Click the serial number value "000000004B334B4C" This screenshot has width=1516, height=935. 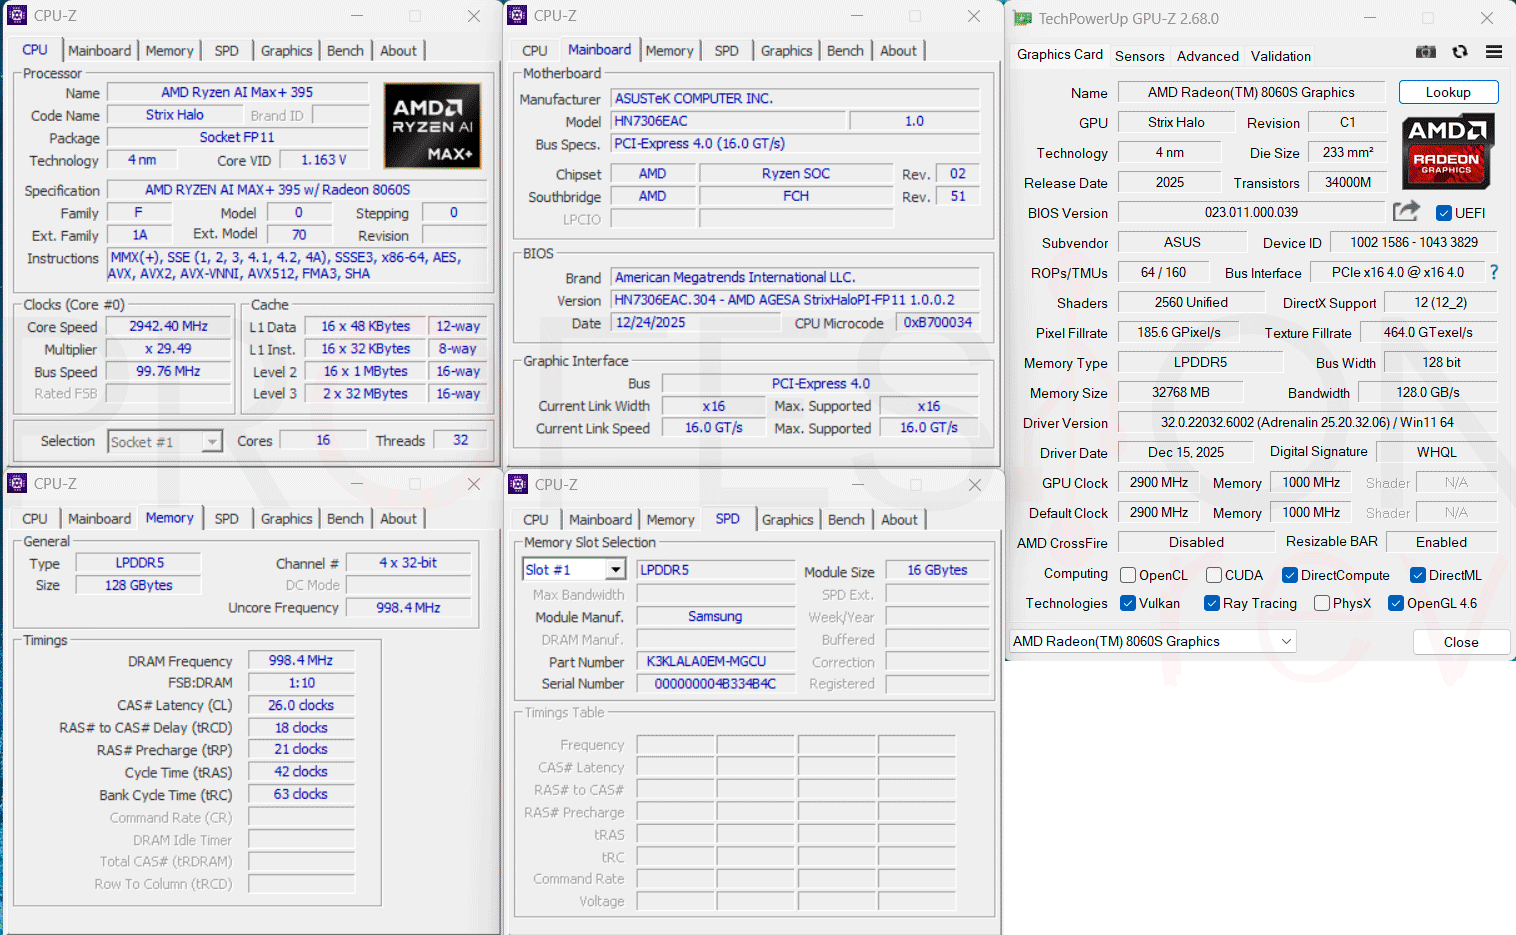pos(715,683)
